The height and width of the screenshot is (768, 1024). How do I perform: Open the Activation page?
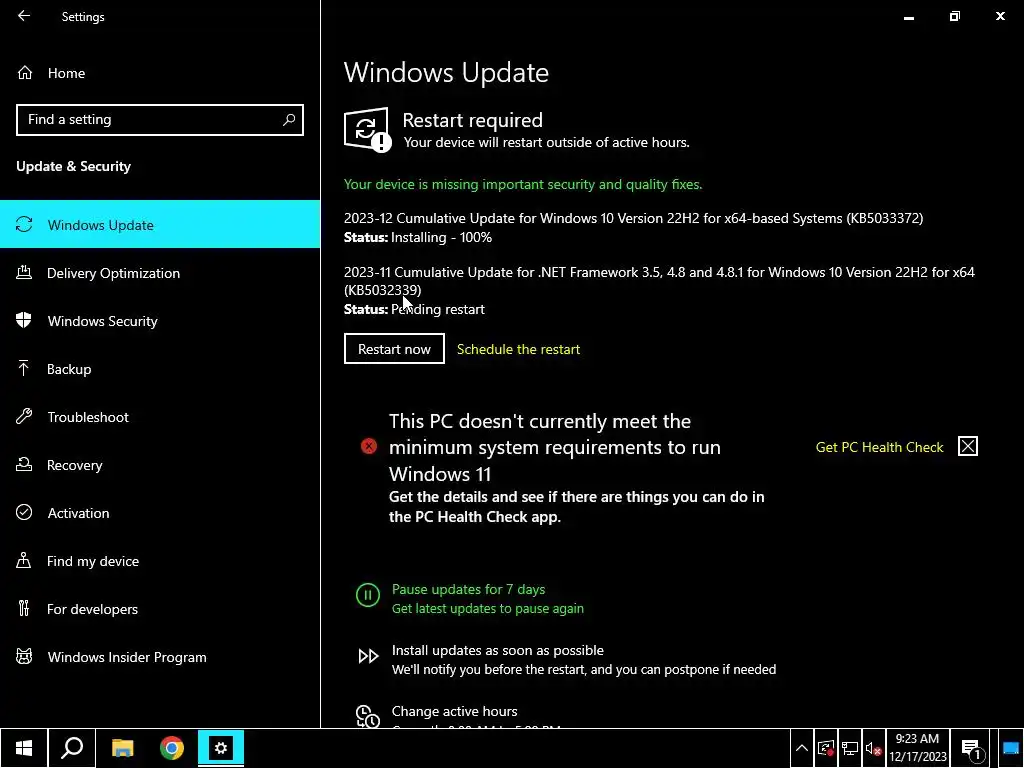(160, 513)
